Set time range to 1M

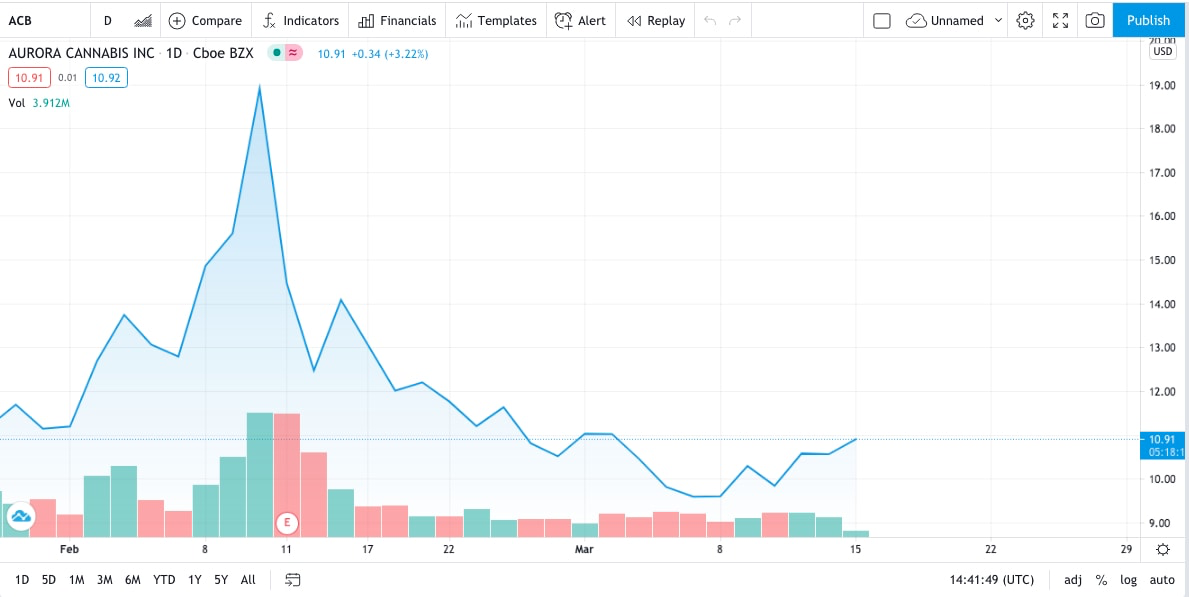pos(76,580)
